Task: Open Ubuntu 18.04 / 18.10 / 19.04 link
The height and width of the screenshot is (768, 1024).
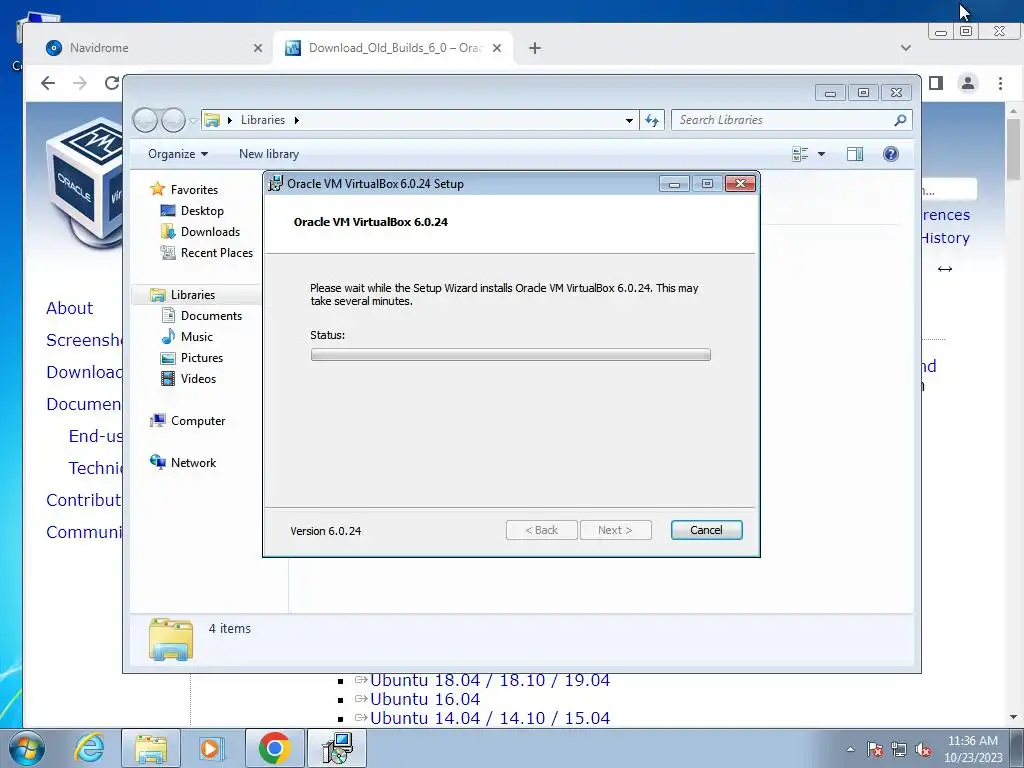Action: tap(490, 680)
